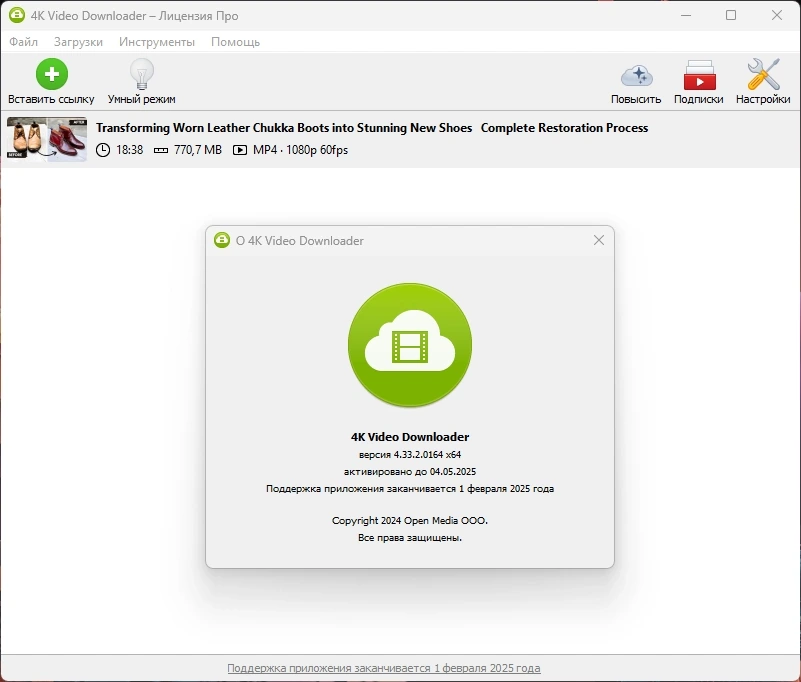Minimize the main window
The image size is (801, 682).
(x=686, y=15)
